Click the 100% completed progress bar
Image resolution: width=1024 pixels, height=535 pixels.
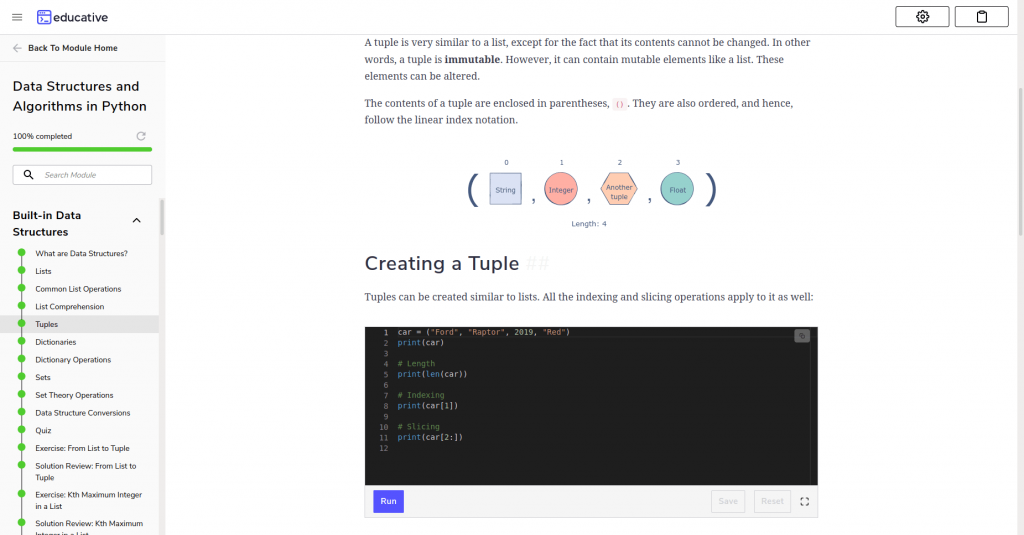82,149
